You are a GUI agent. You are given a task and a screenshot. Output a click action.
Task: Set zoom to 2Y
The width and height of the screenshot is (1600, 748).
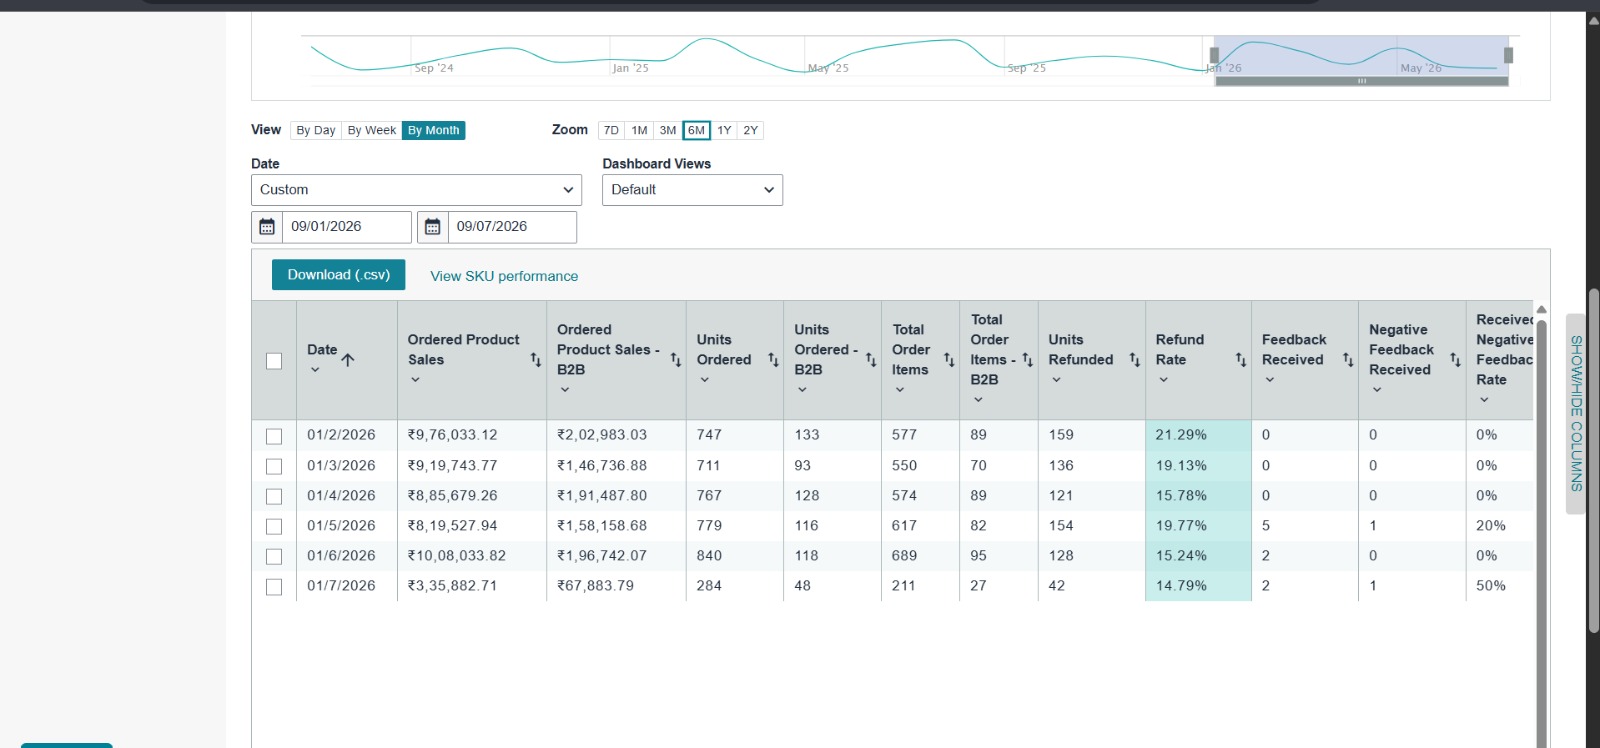coord(750,131)
